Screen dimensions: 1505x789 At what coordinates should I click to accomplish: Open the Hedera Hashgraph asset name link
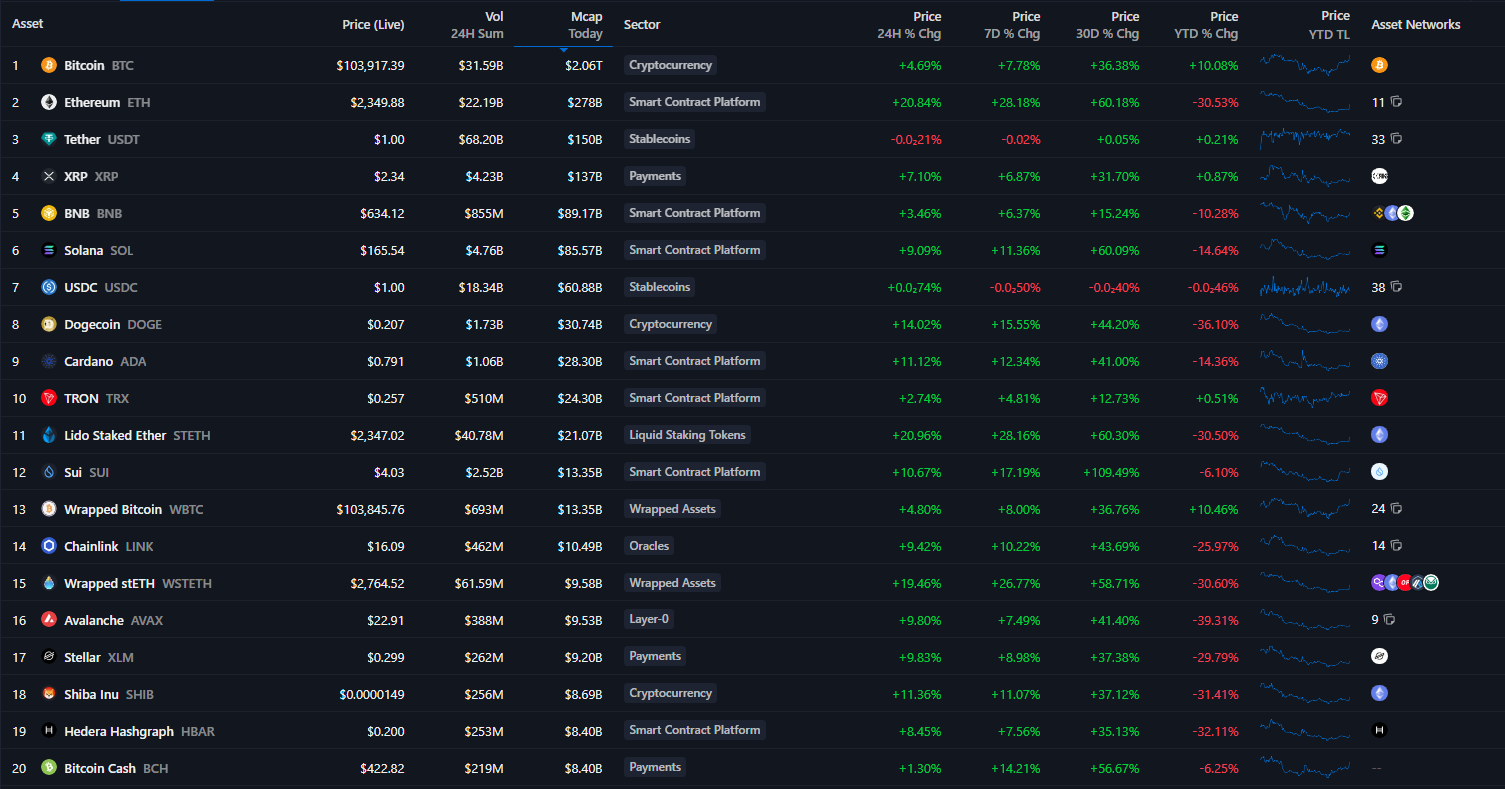tap(119, 731)
